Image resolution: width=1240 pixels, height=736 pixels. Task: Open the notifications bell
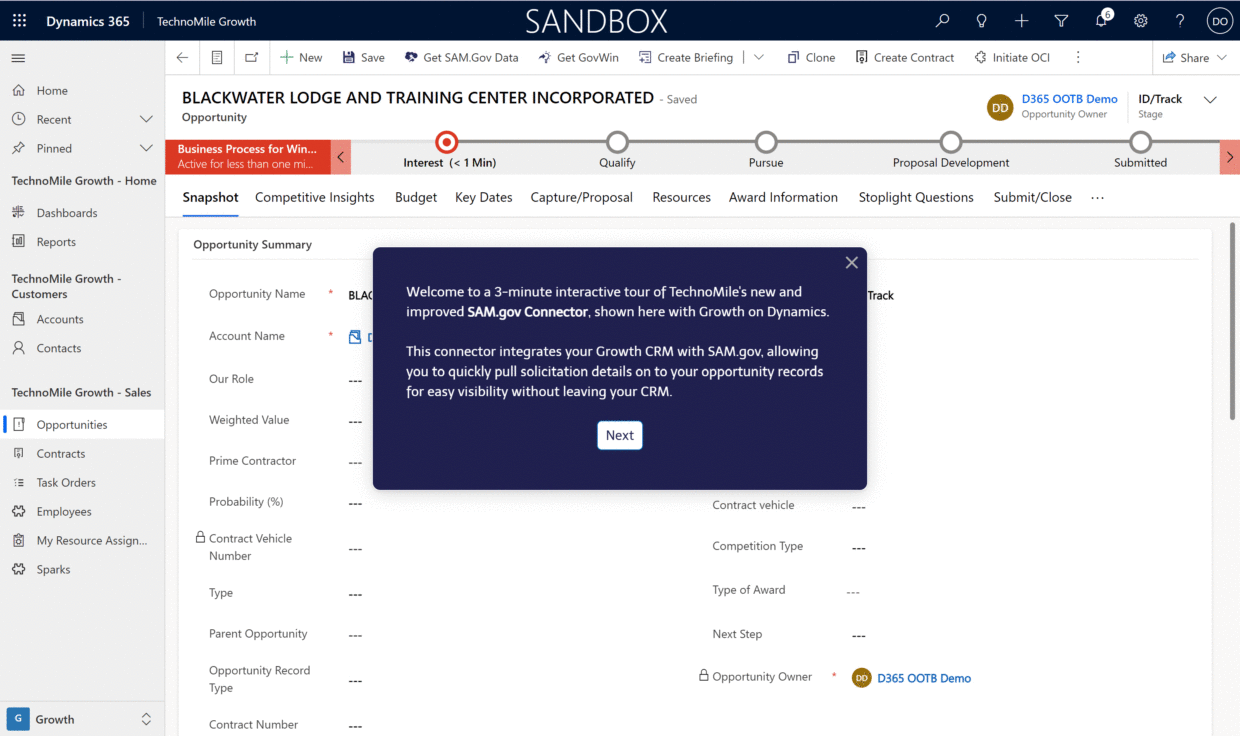(1101, 20)
